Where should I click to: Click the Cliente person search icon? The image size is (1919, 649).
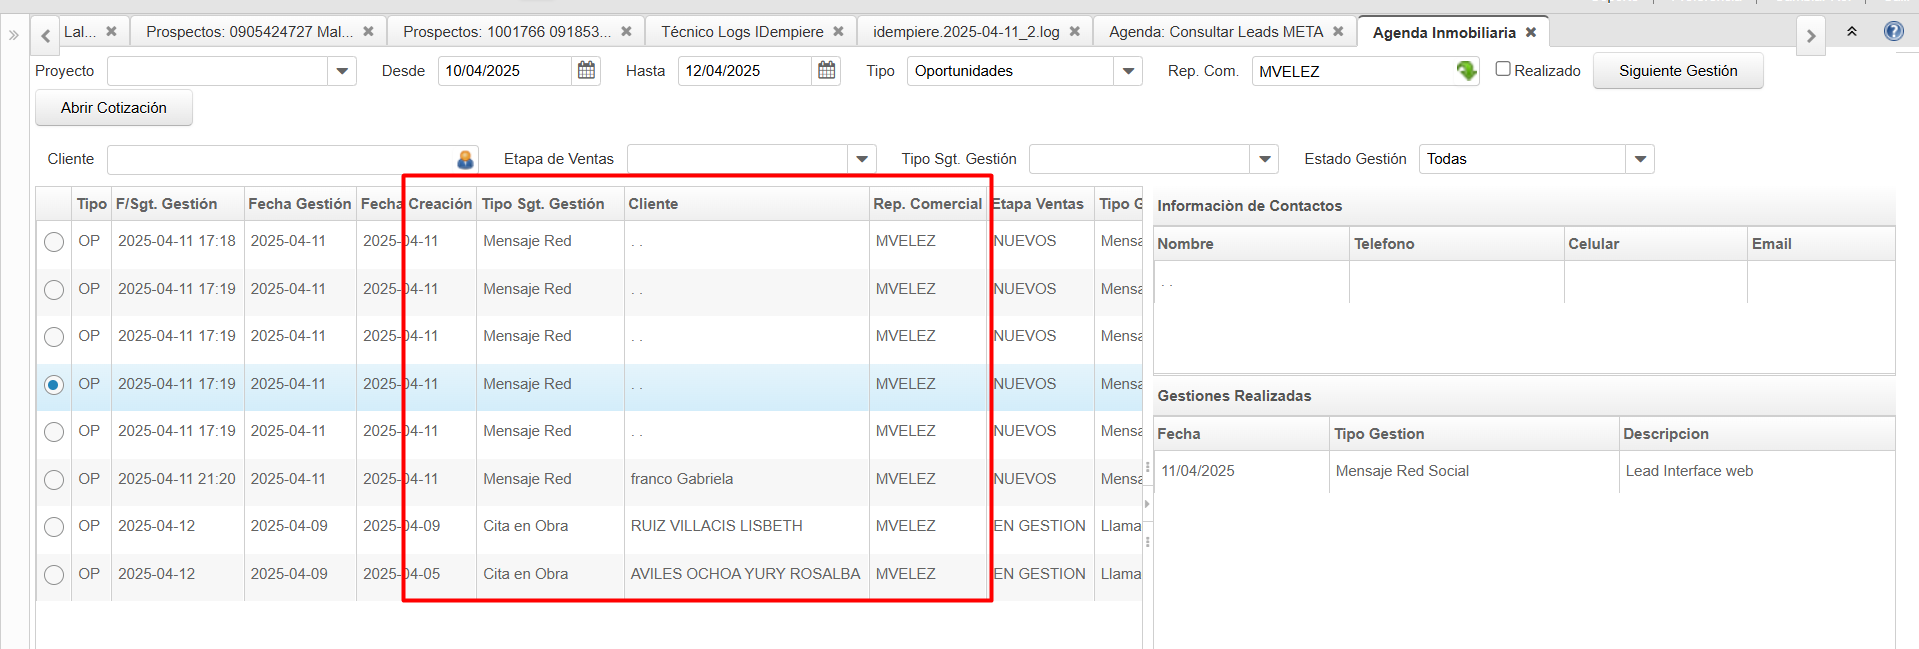[x=465, y=160]
